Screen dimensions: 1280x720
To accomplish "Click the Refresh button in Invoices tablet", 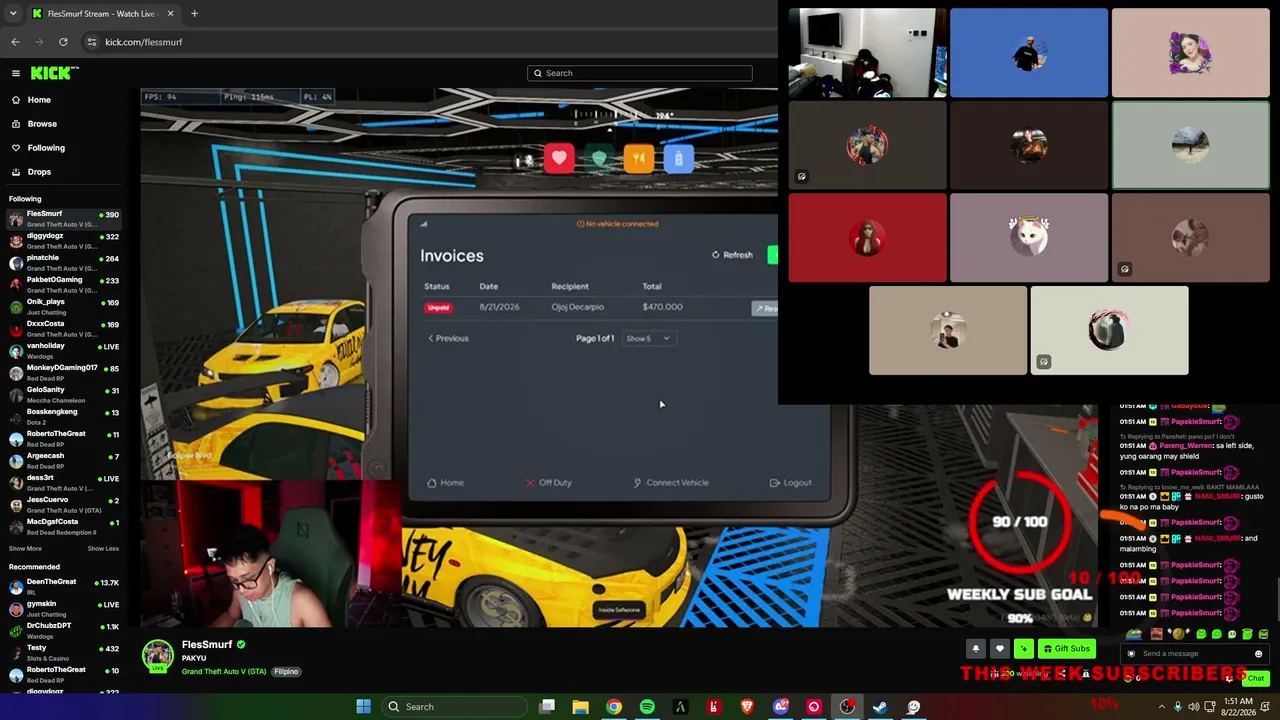I will (x=732, y=255).
